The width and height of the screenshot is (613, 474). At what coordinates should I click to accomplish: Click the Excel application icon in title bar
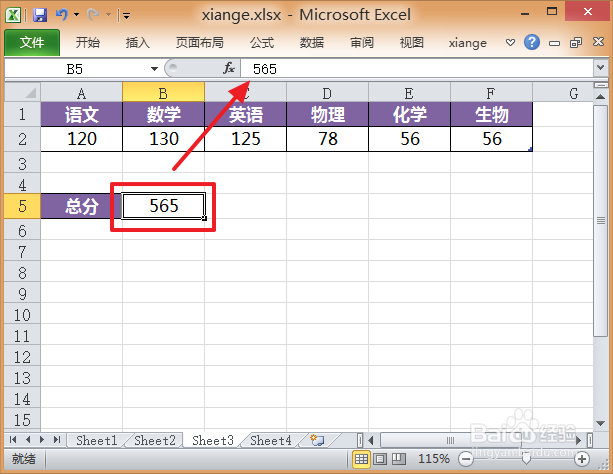tap(13, 15)
